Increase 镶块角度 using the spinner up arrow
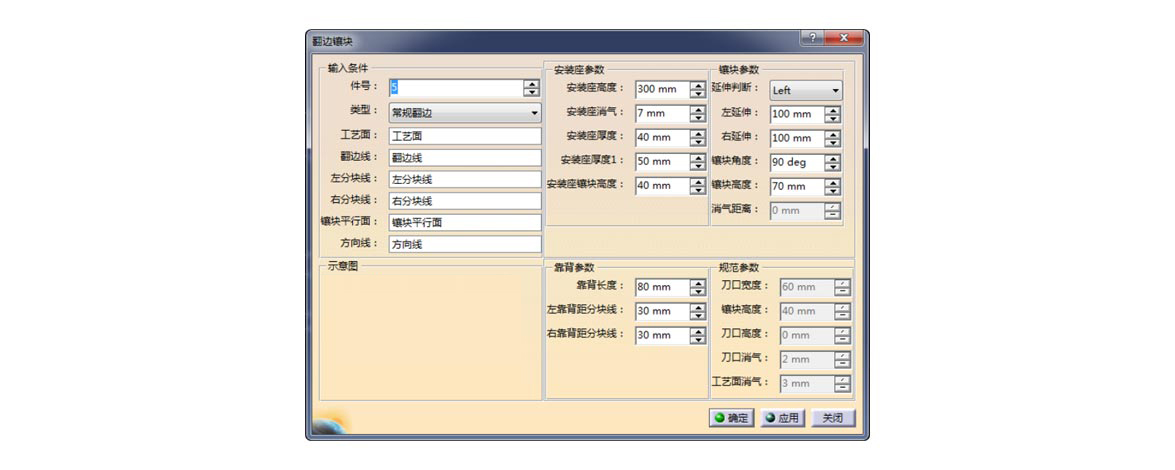Viewport: 1175px width, 470px height. point(832,157)
